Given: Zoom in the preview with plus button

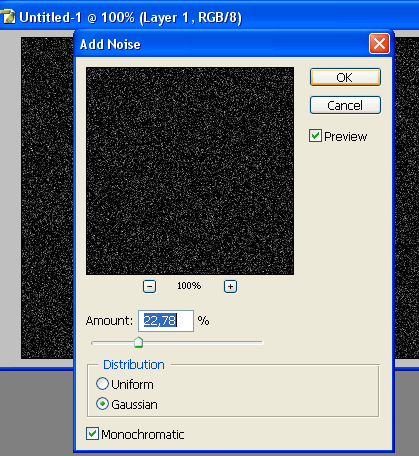Looking at the screenshot, I should (230, 286).
